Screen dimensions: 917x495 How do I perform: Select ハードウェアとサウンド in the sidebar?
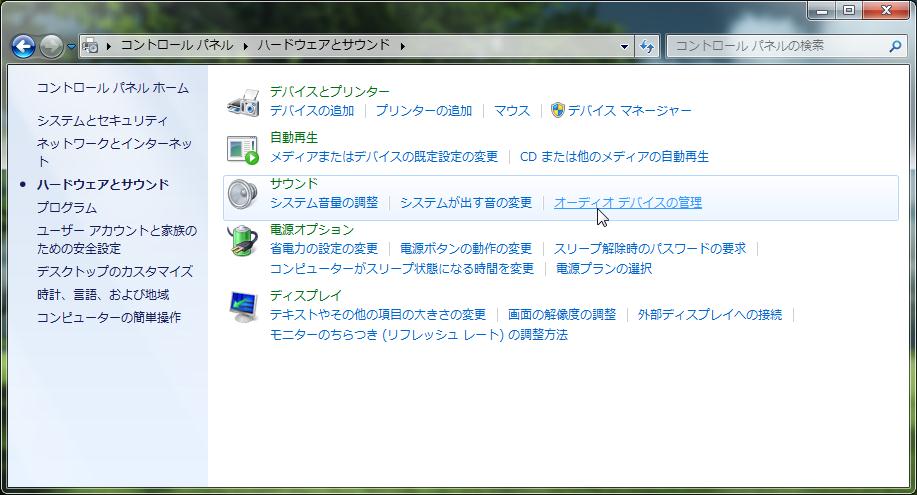pos(103,184)
